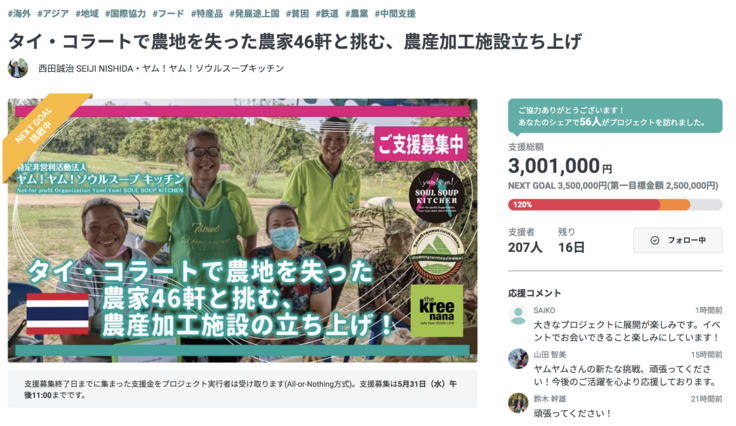Open the #国際協力 tag
The width and height of the screenshot is (736, 426).
click(x=125, y=14)
